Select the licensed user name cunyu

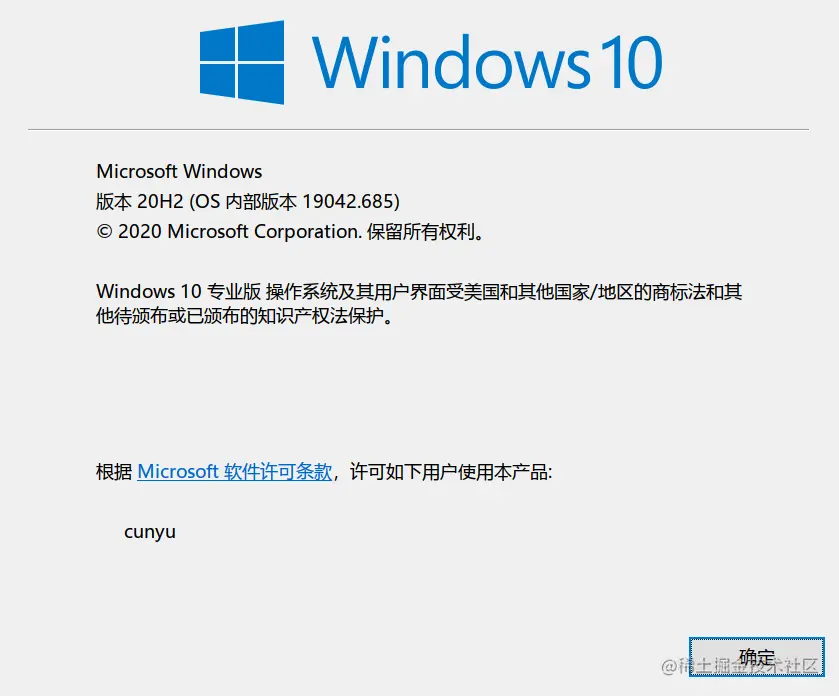[x=150, y=532]
